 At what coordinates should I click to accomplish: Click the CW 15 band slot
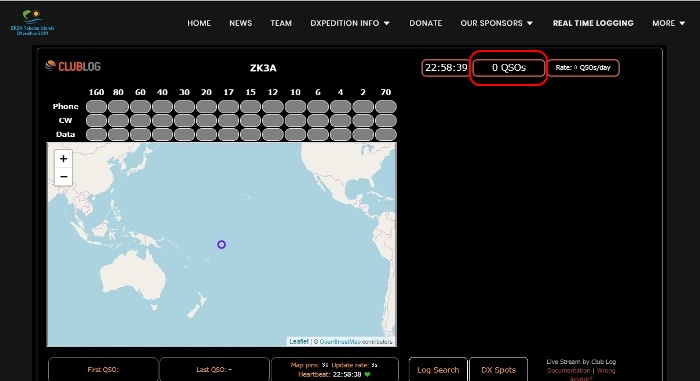click(x=250, y=121)
